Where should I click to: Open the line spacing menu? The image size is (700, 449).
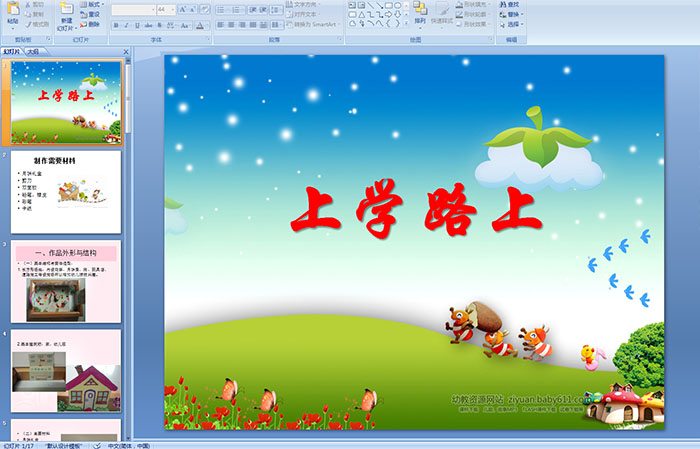click(276, 9)
